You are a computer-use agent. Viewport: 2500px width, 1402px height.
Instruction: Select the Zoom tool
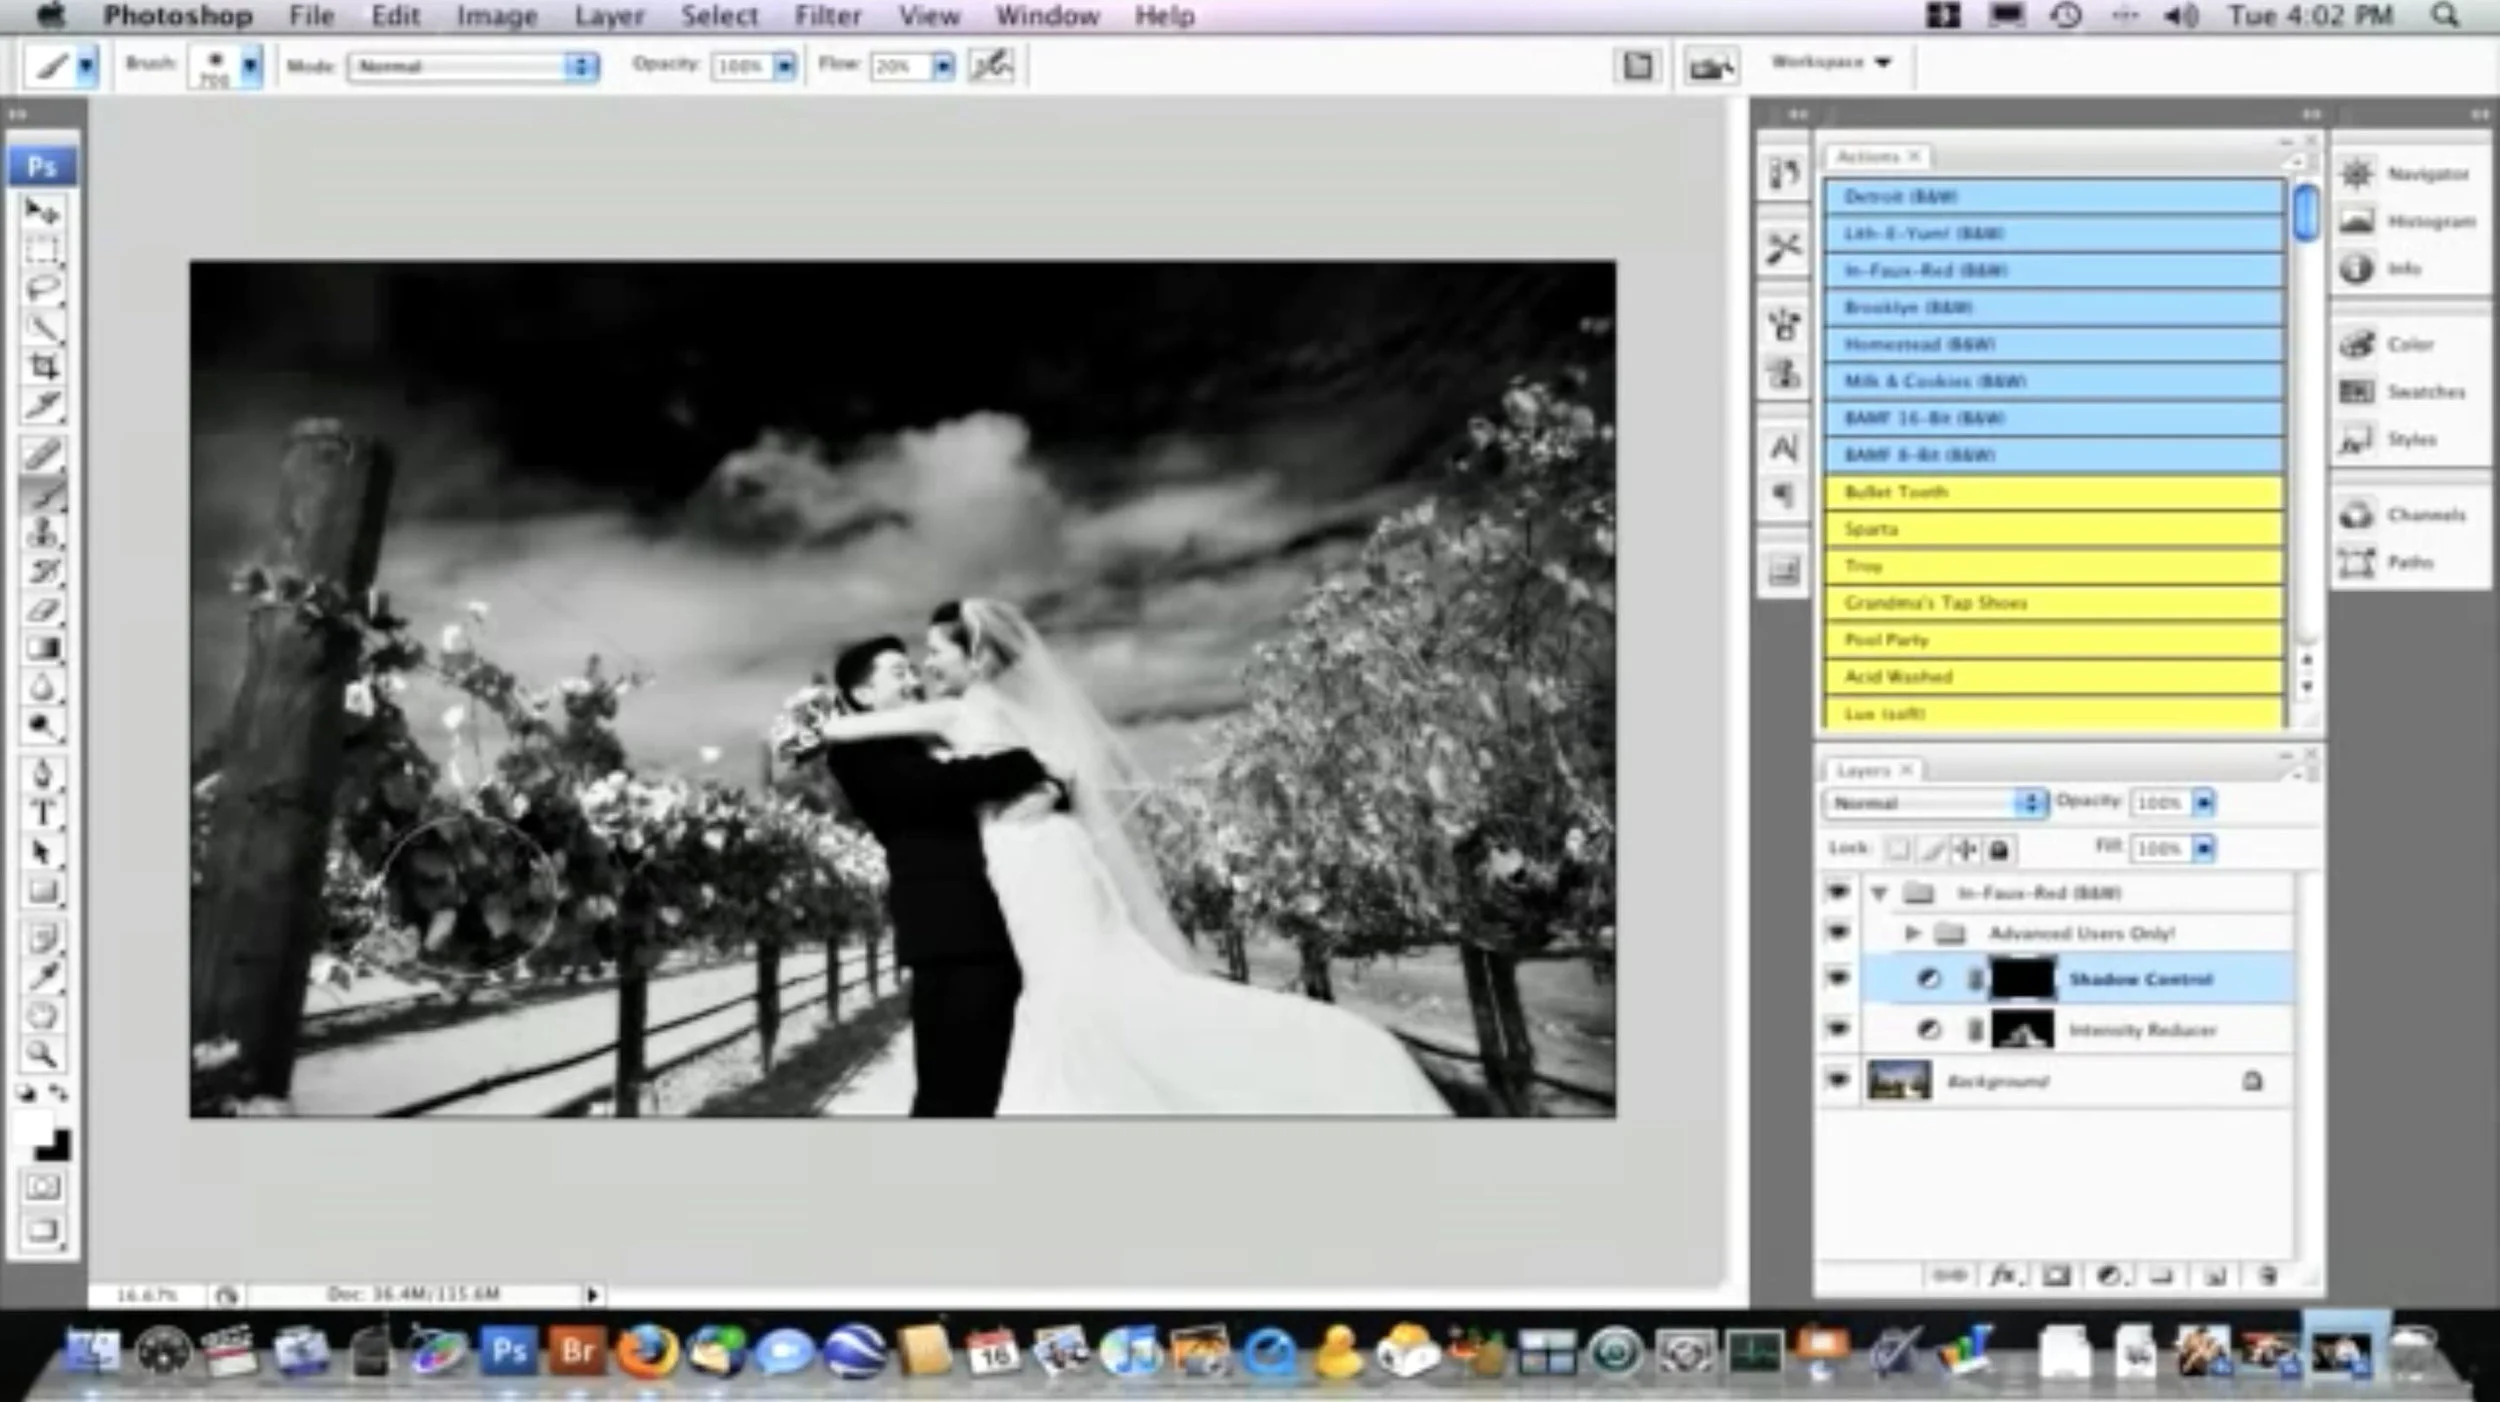pyautogui.click(x=42, y=1054)
